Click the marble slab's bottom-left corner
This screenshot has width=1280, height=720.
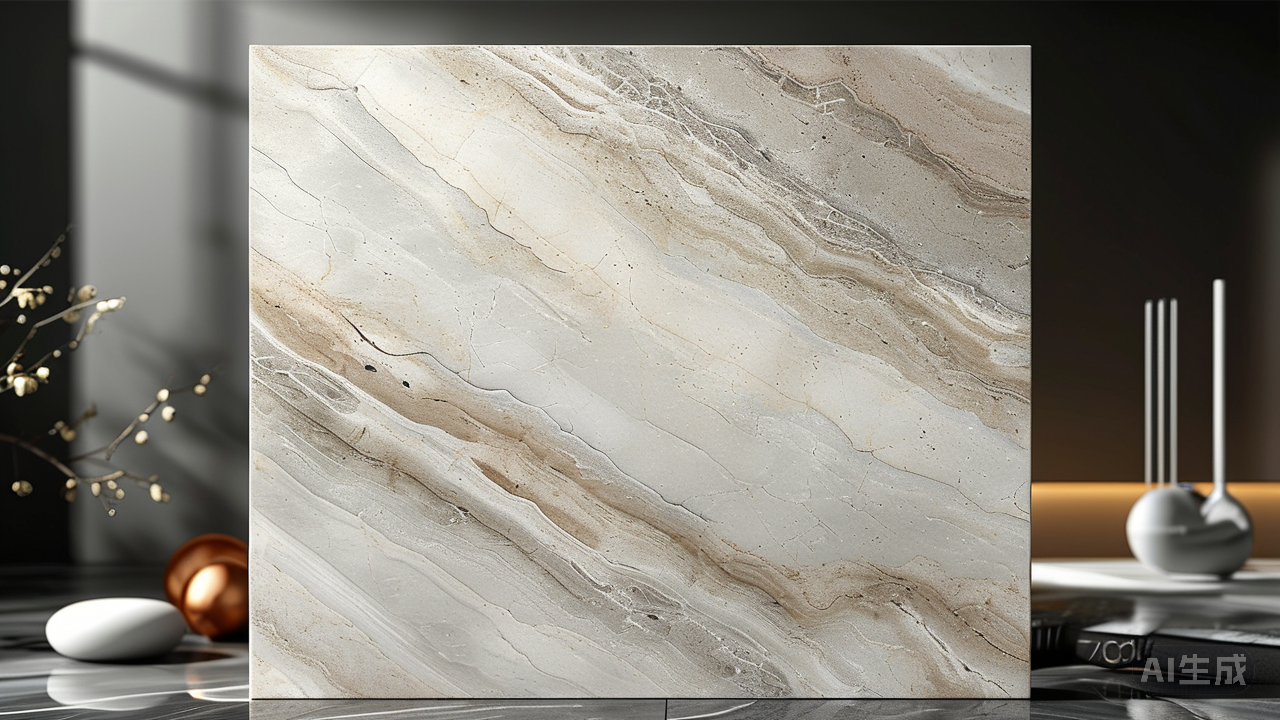(x=253, y=694)
